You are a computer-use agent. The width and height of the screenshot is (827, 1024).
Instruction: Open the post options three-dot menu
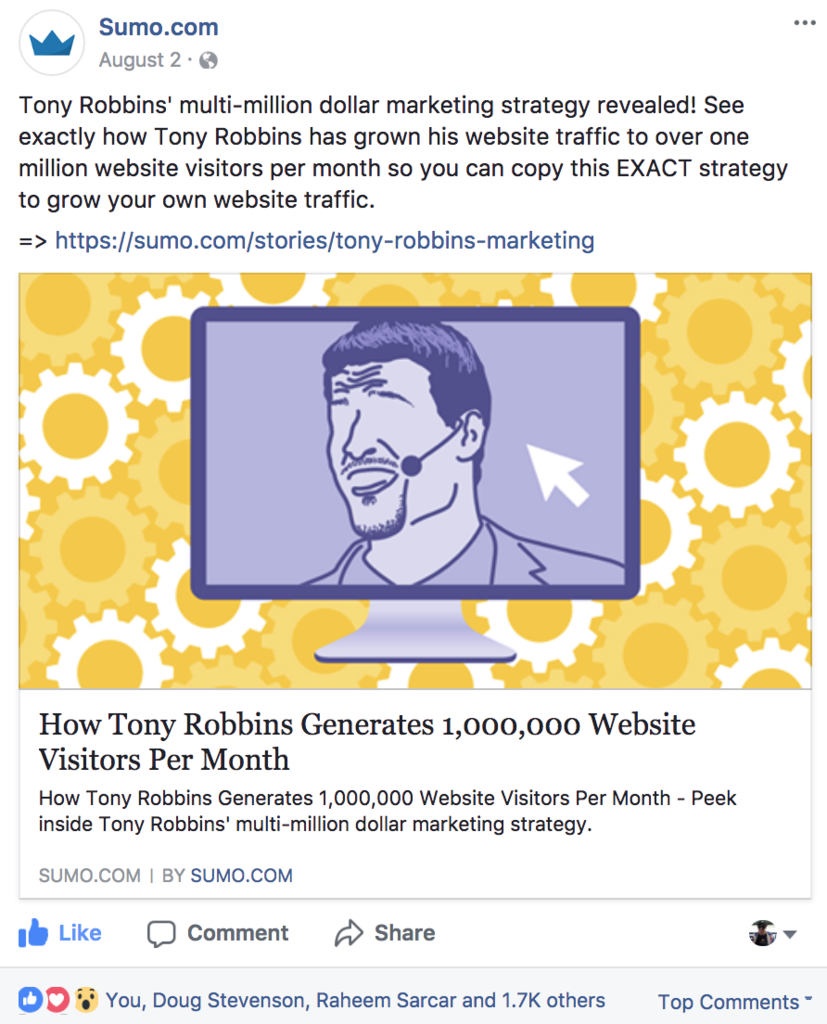[805, 23]
